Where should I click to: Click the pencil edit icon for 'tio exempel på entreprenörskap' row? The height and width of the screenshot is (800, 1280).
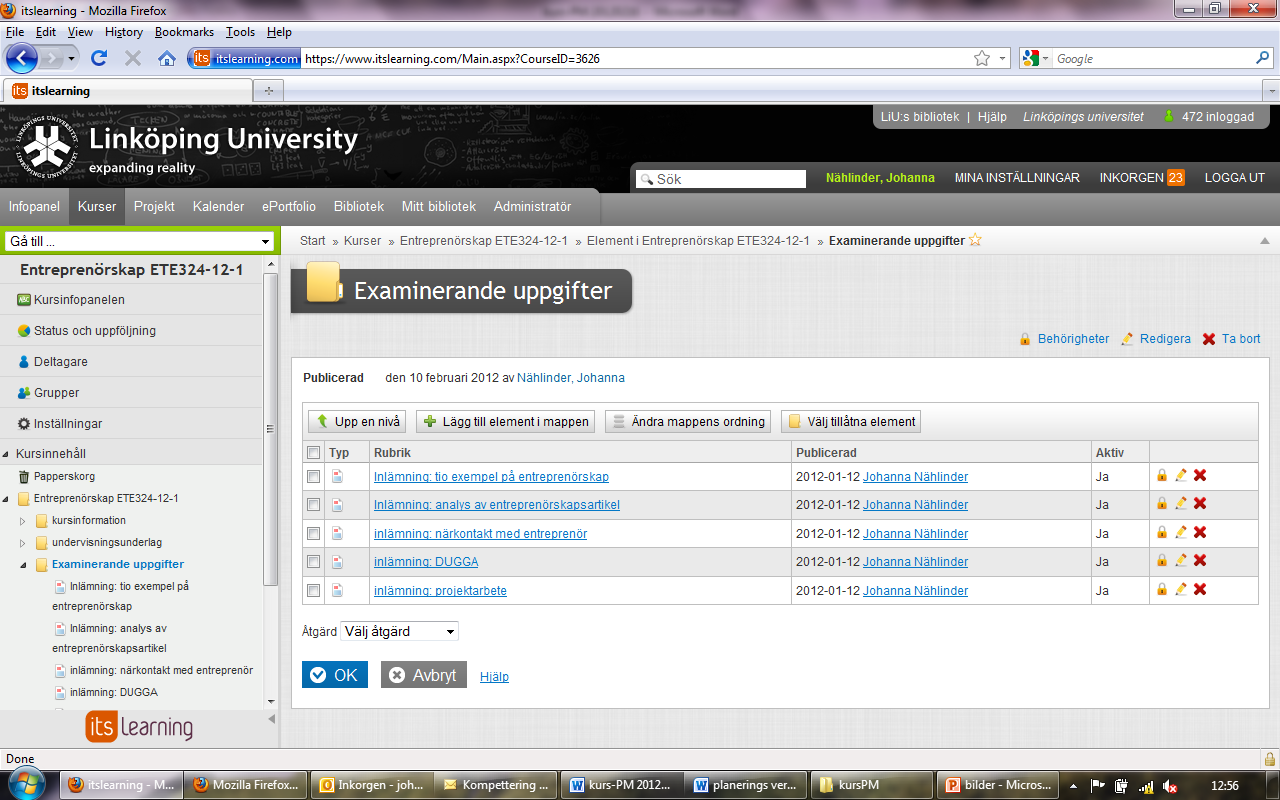[1181, 475]
